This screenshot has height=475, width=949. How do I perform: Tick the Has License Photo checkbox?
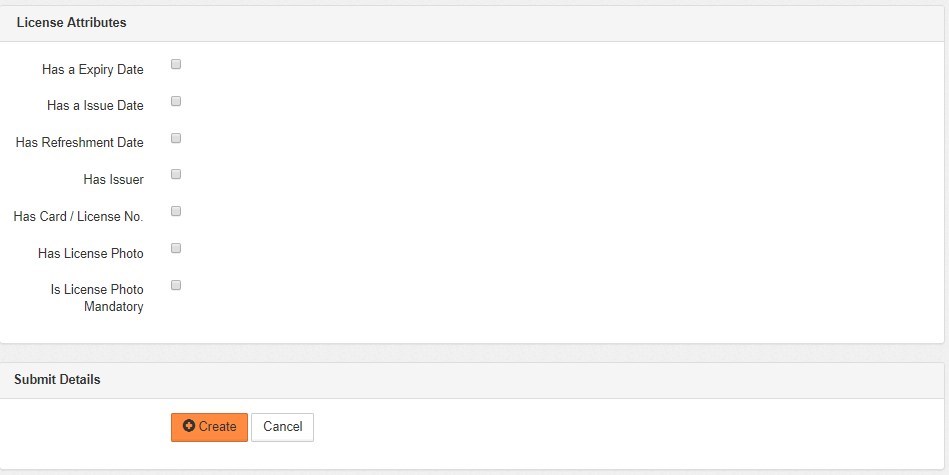click(x=176, y=248)
